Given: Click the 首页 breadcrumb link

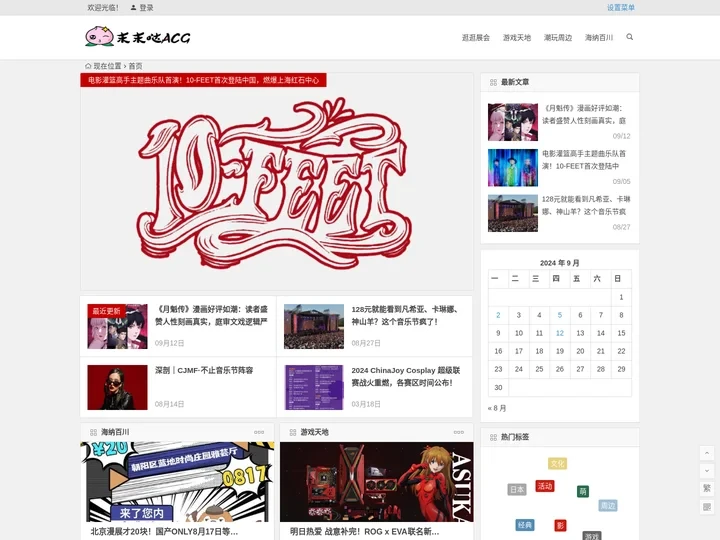Looking at the screenshot, I should tap(135, 66).
